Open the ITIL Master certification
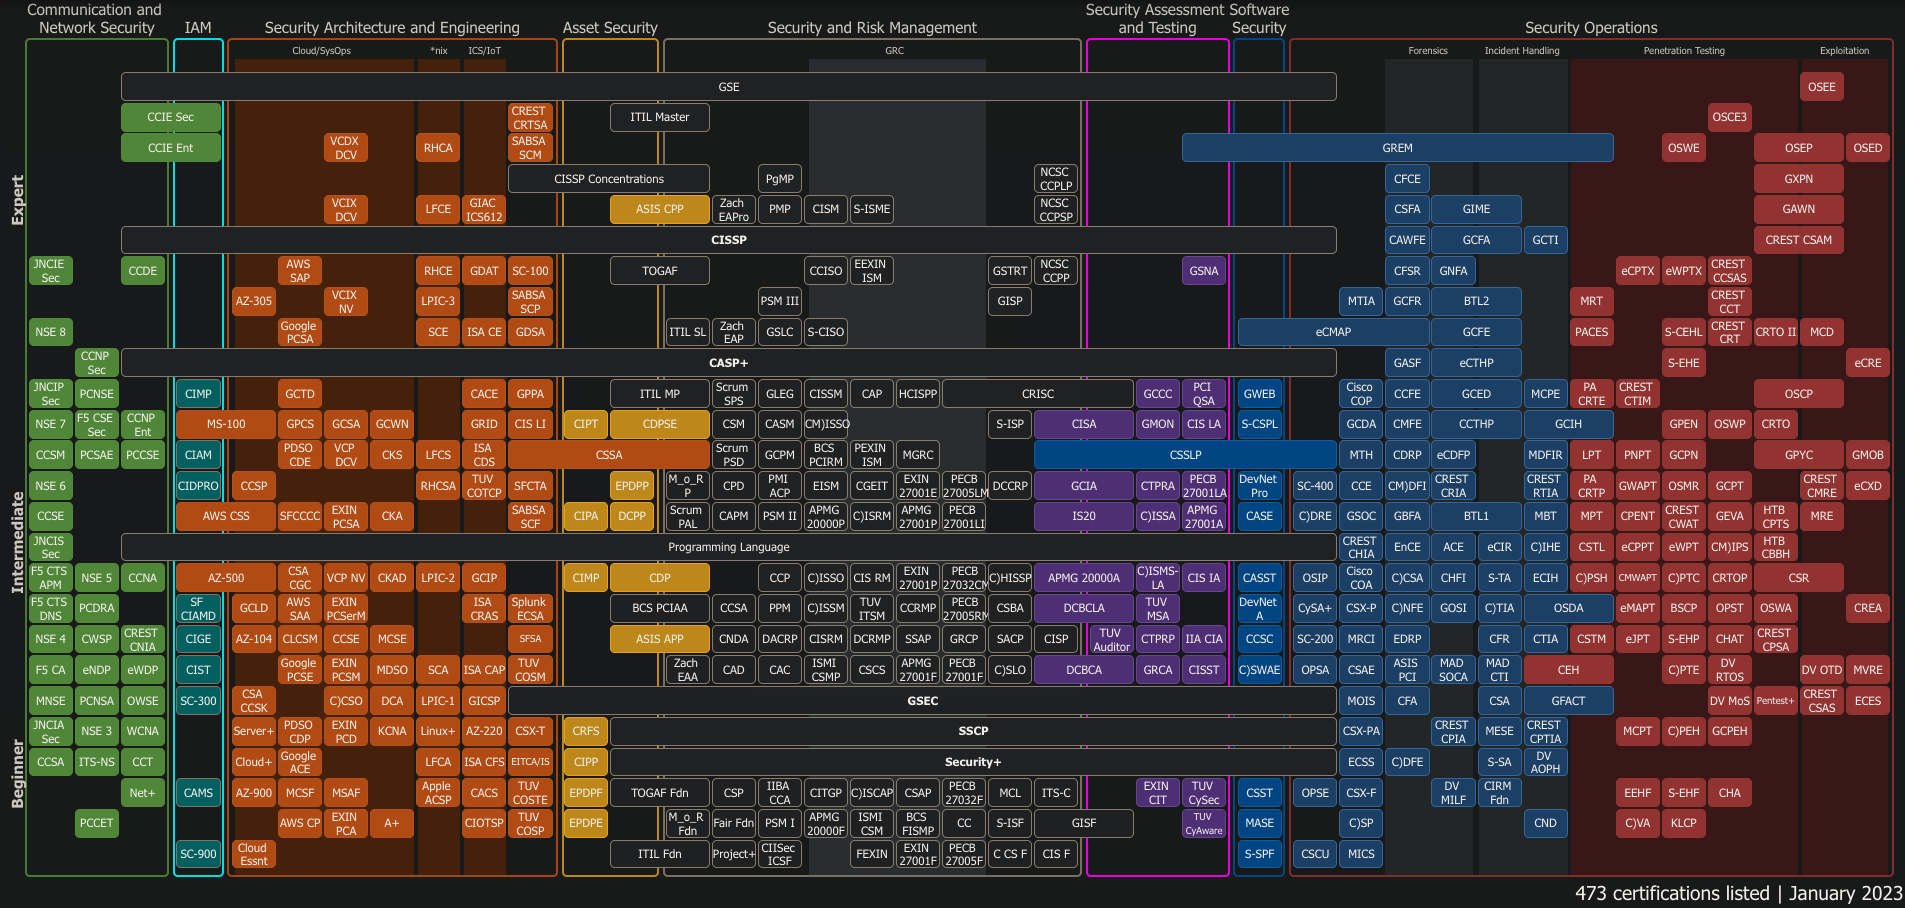Viewport: 1905px width, 908px height. (660, 117)
